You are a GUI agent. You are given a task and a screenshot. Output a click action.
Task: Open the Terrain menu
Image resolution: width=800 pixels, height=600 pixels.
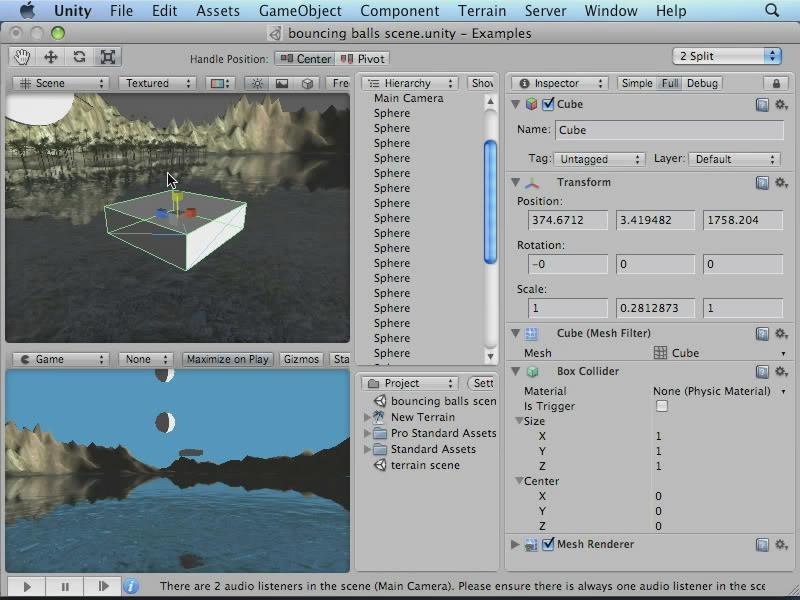coord(482,11)
